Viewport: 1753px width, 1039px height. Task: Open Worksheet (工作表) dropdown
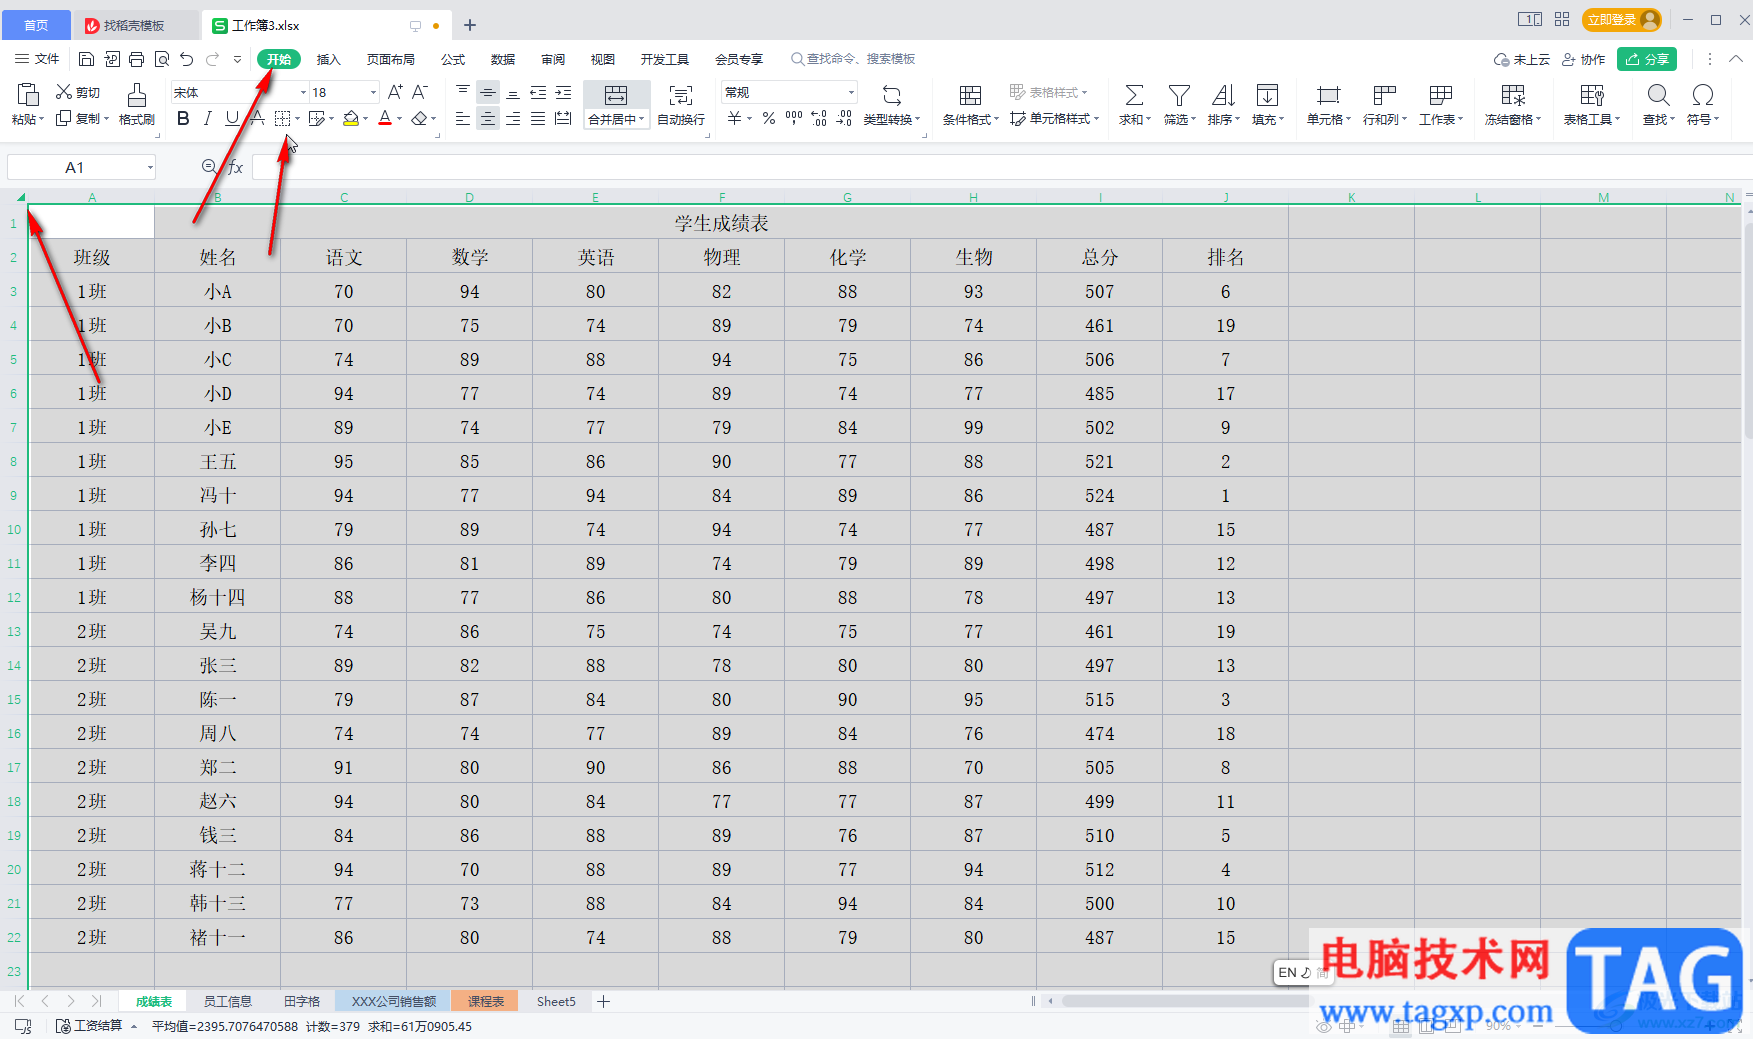tap(1441, 104)
